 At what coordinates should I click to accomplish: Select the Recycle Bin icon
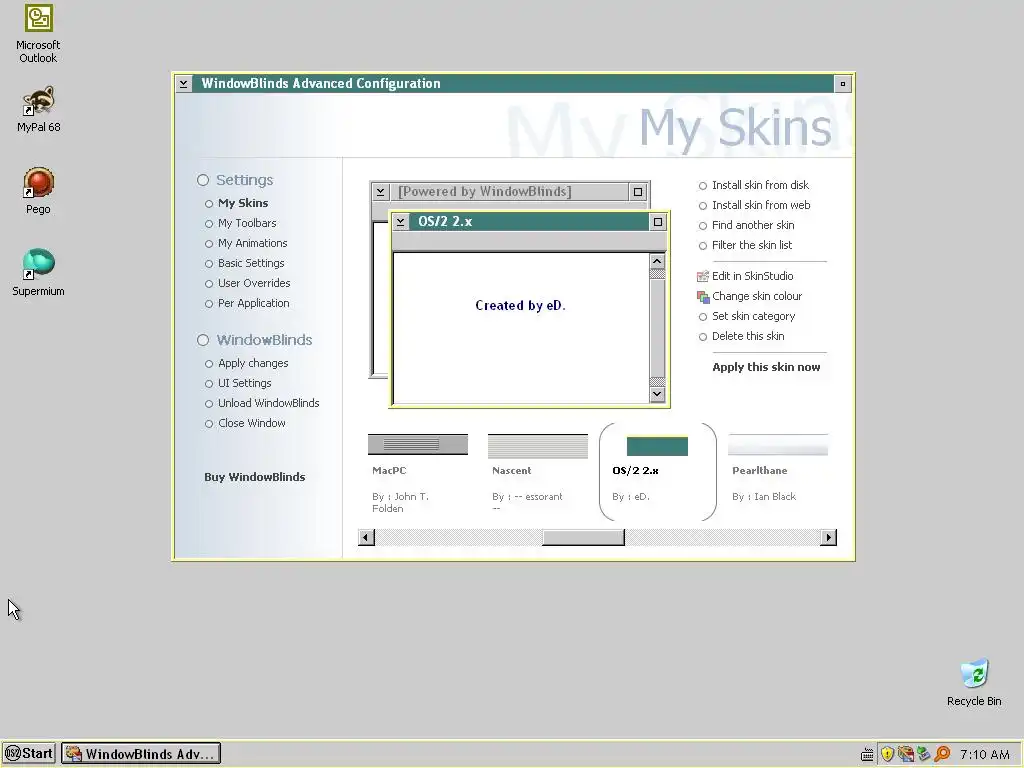(x=974, y=682)
